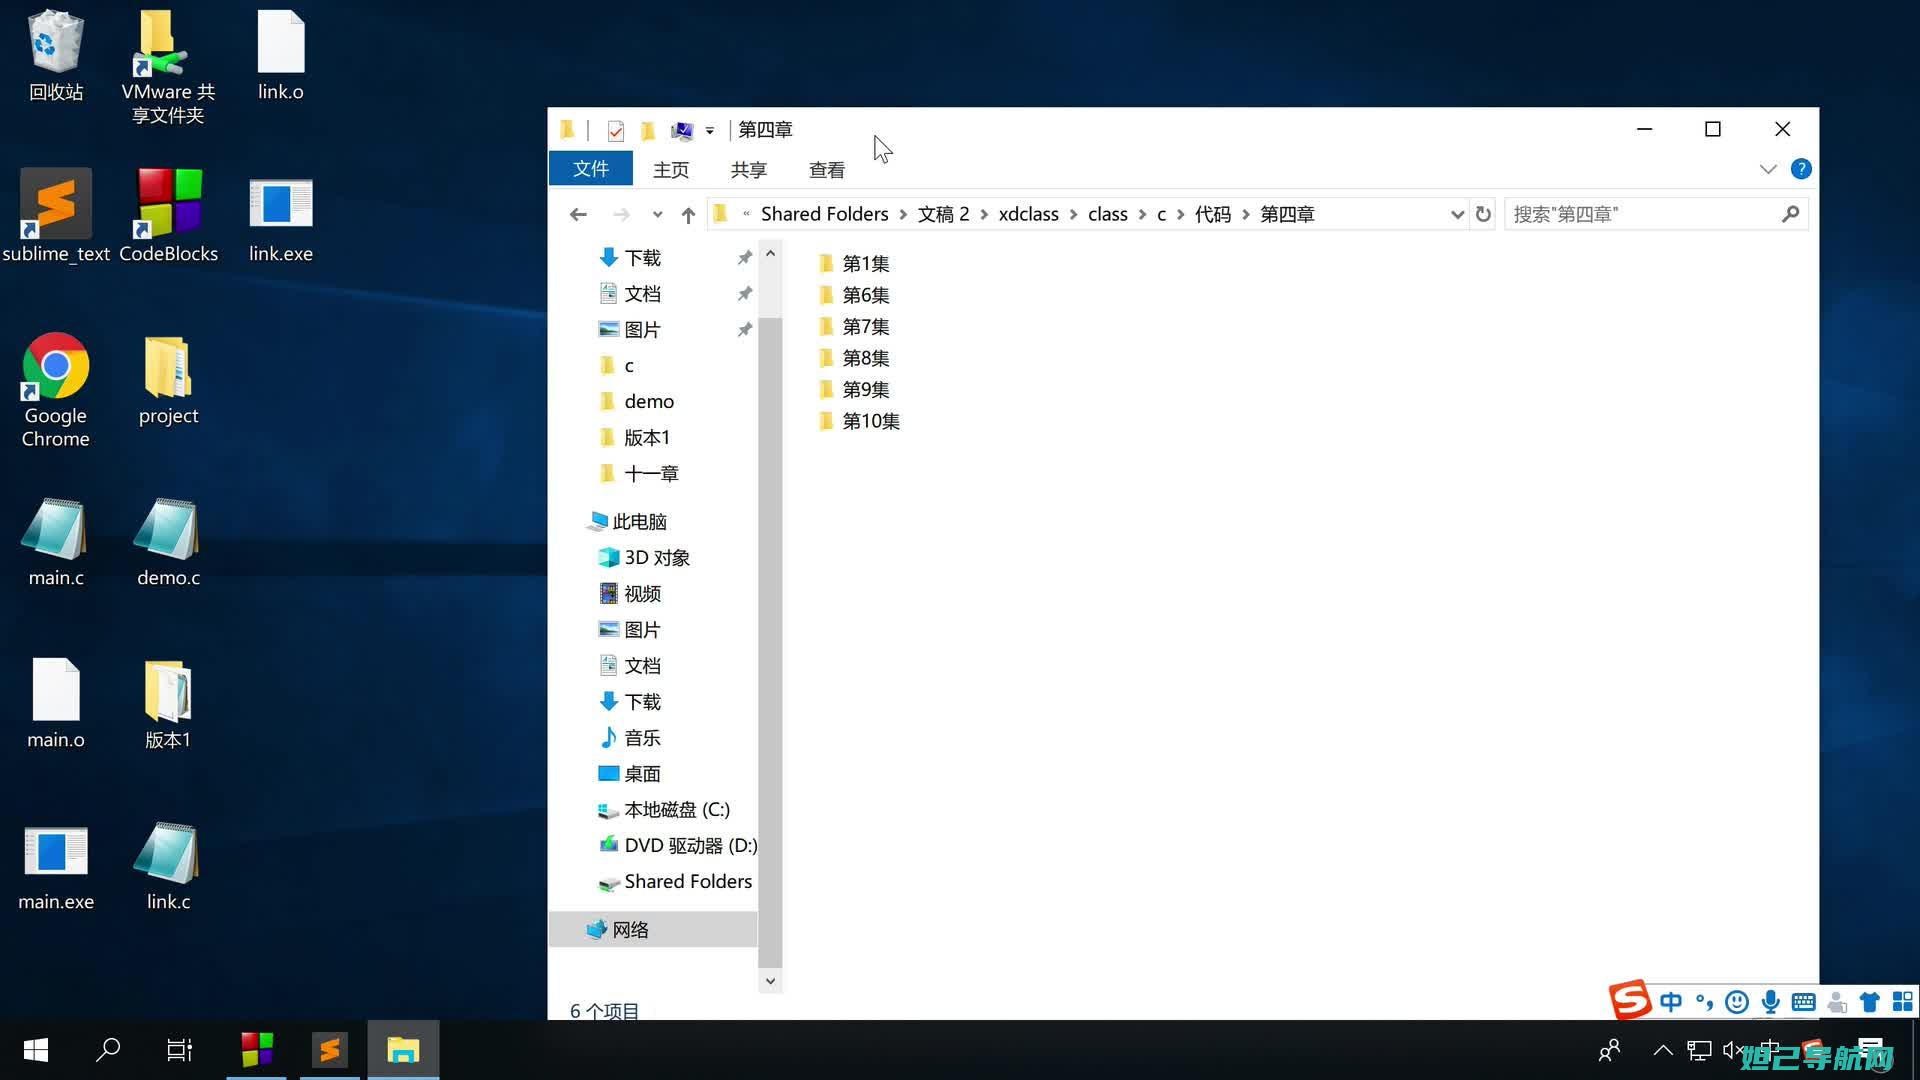Click the 共享 (Share) ribbon tab
This screenshot has height=1080, width=1920.
[x=748, y=169]
